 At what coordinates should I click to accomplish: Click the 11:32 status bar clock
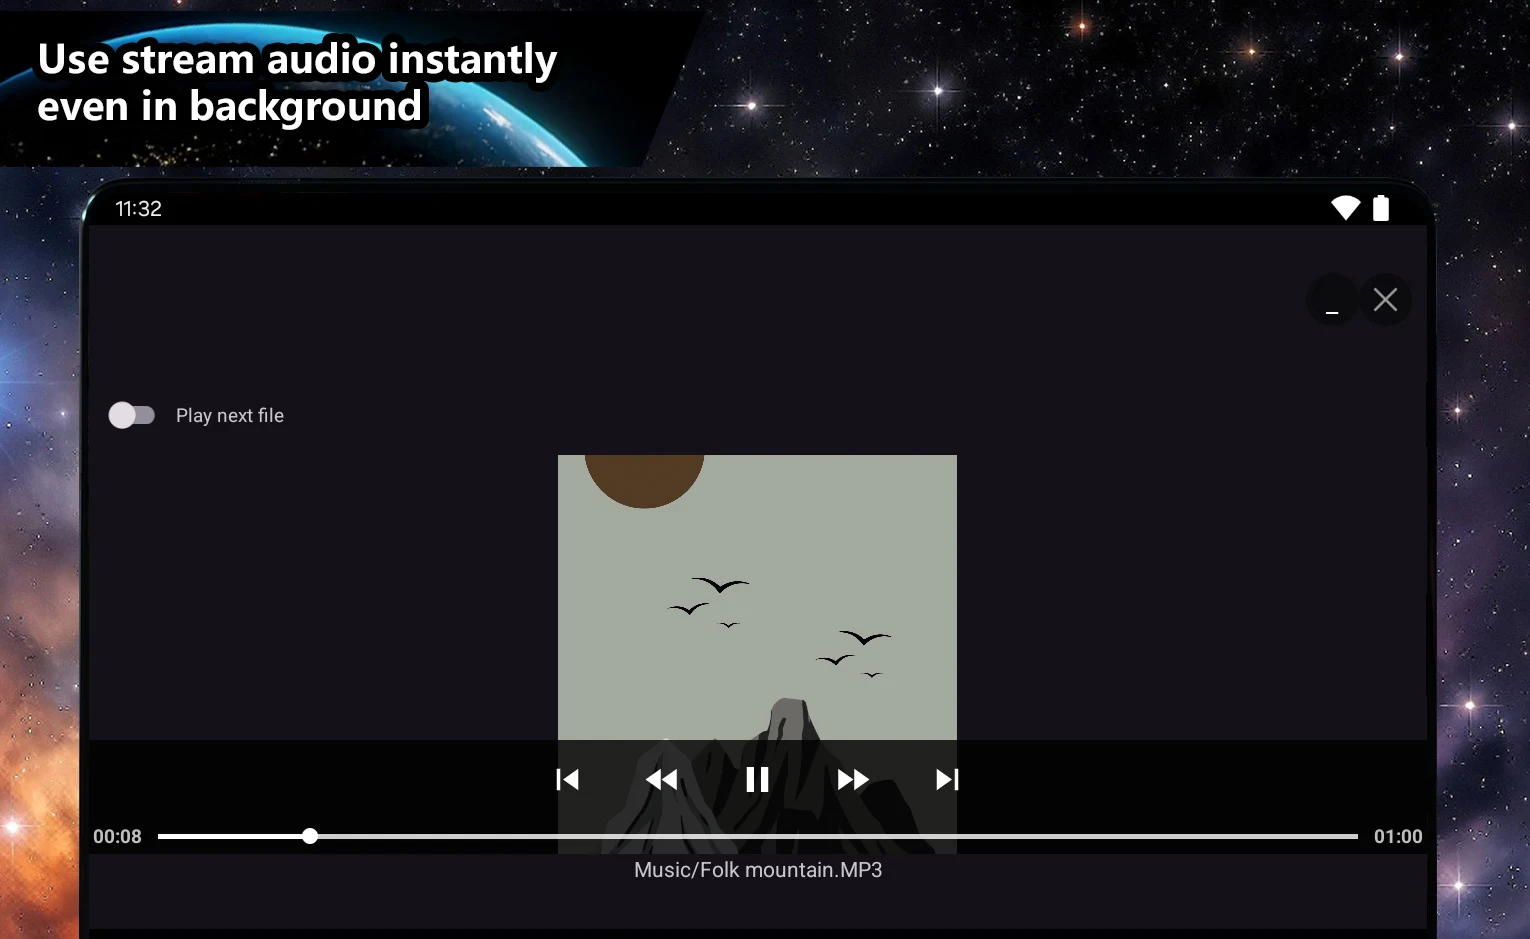click(x=138, y=209)
